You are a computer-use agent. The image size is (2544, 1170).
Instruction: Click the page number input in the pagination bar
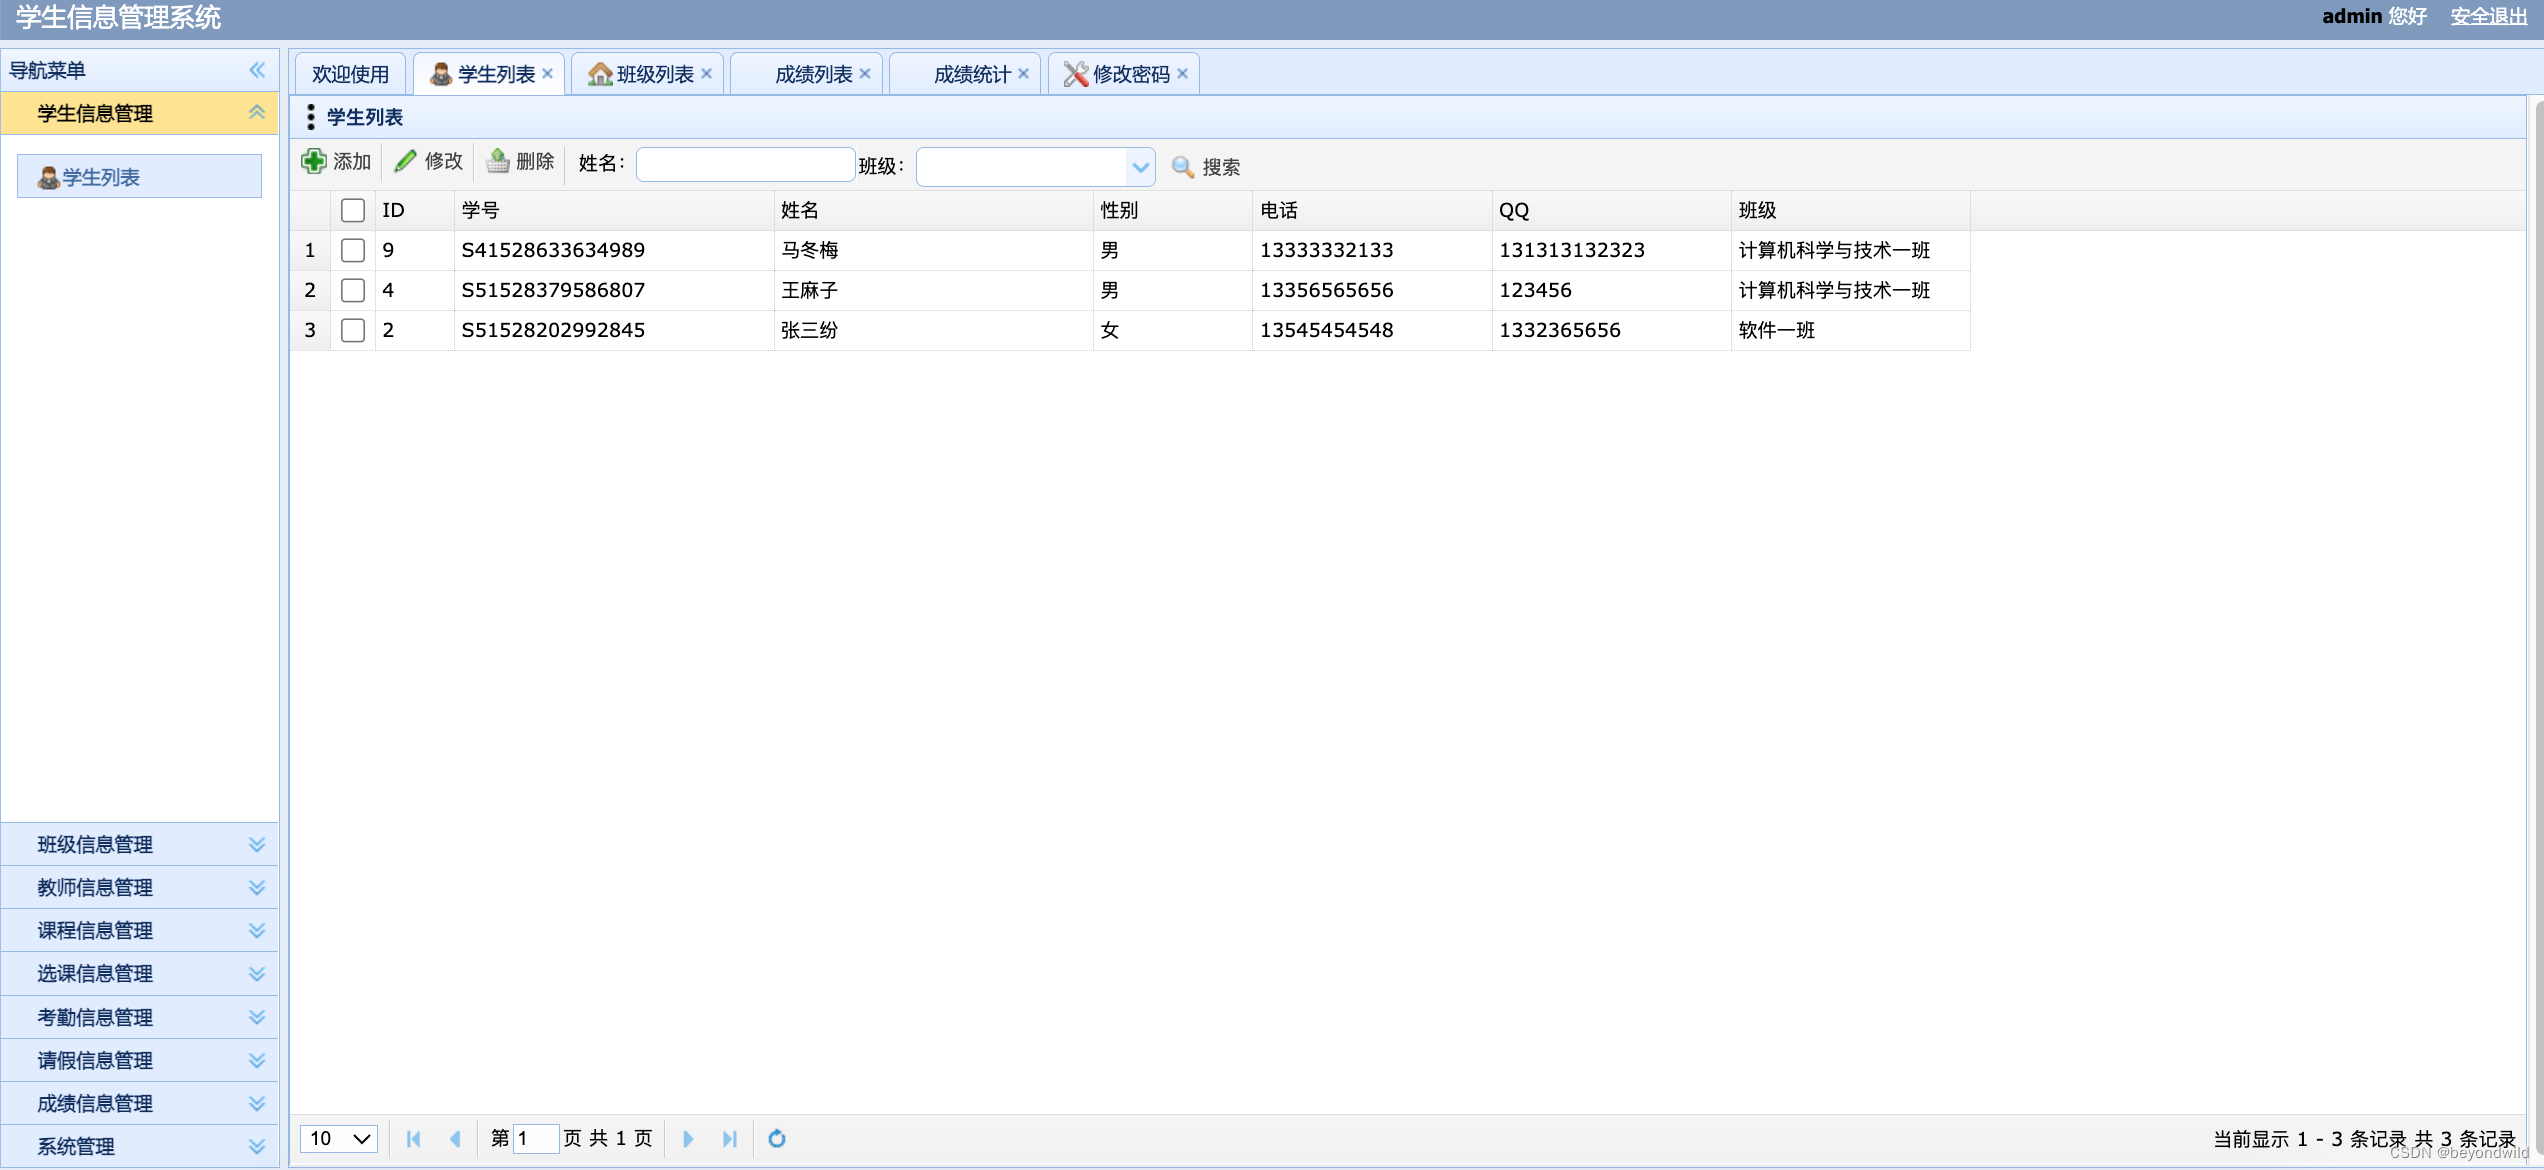[536, 1139]
